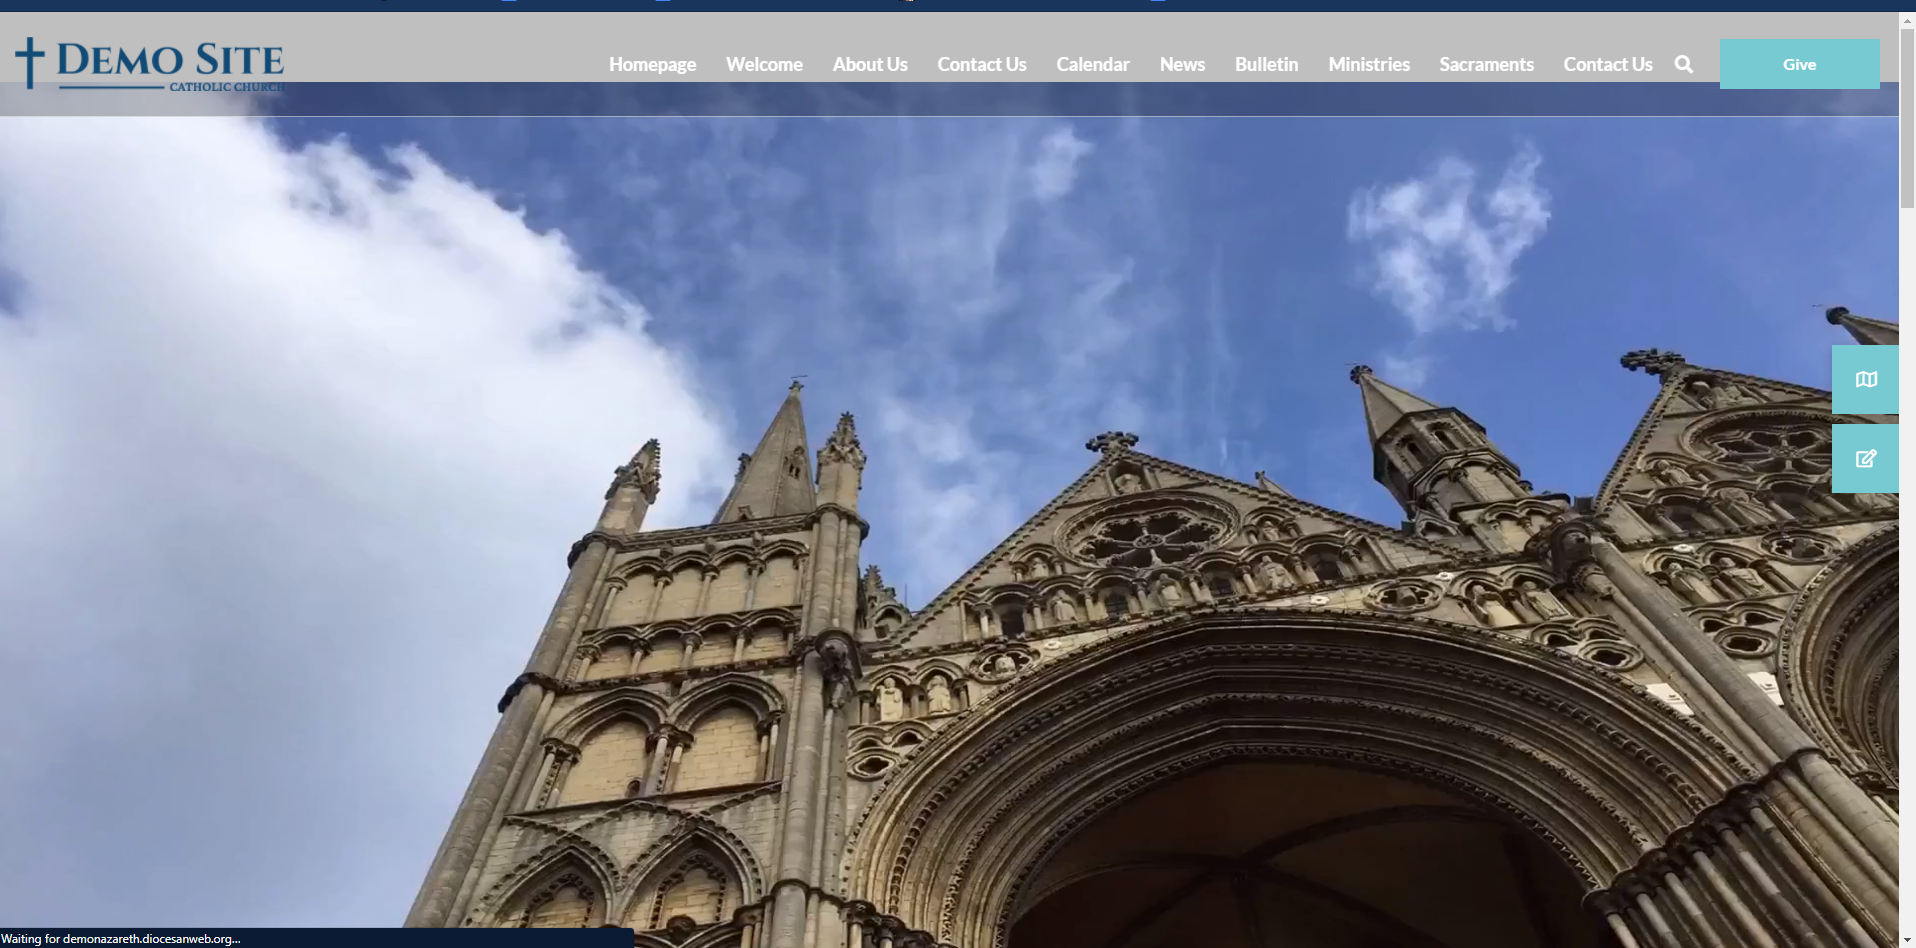Go to the Homepage nav link

(x=652, y=64)
